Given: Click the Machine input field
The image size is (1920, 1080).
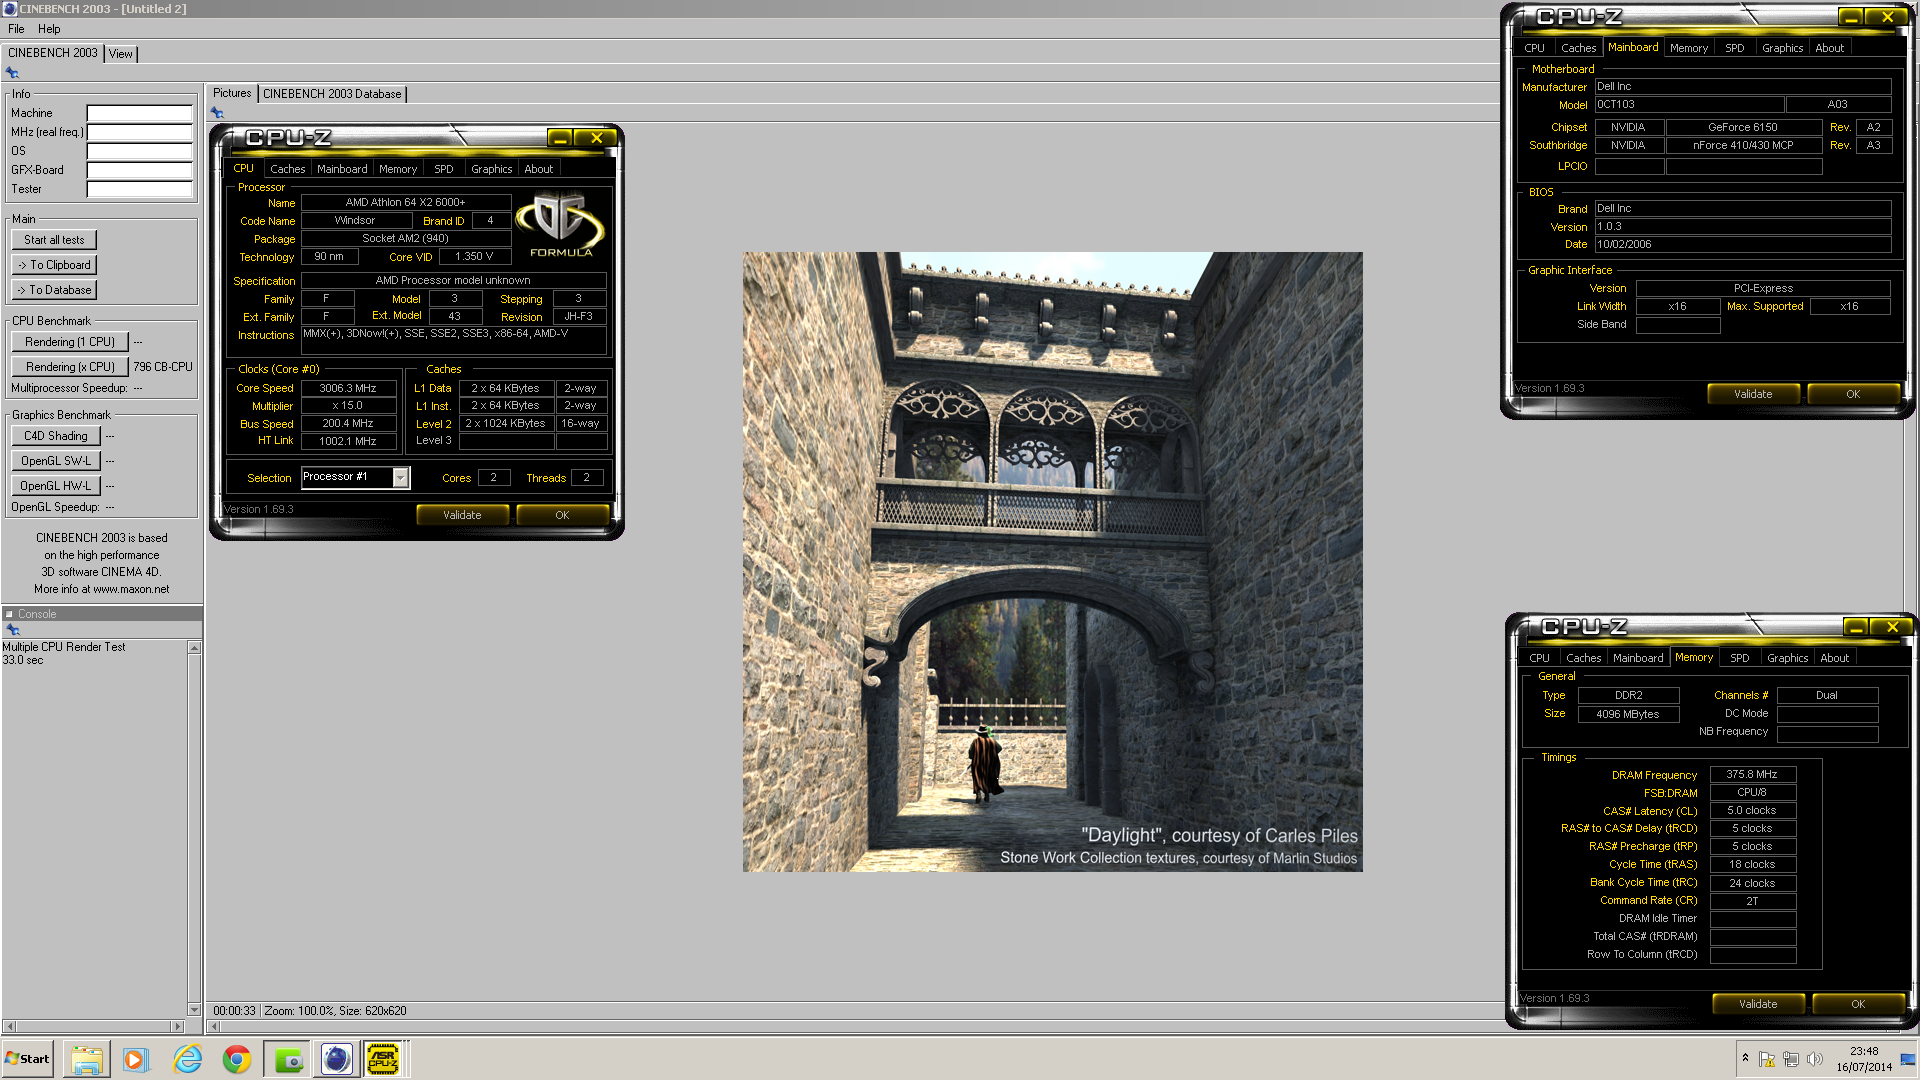Looking at the screenshot, I should 139,113.
